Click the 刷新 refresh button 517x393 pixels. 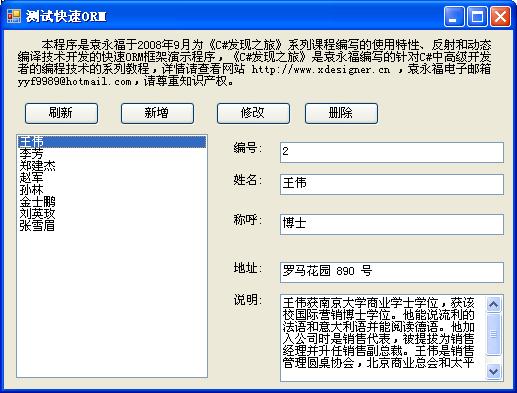click(61, 113)
